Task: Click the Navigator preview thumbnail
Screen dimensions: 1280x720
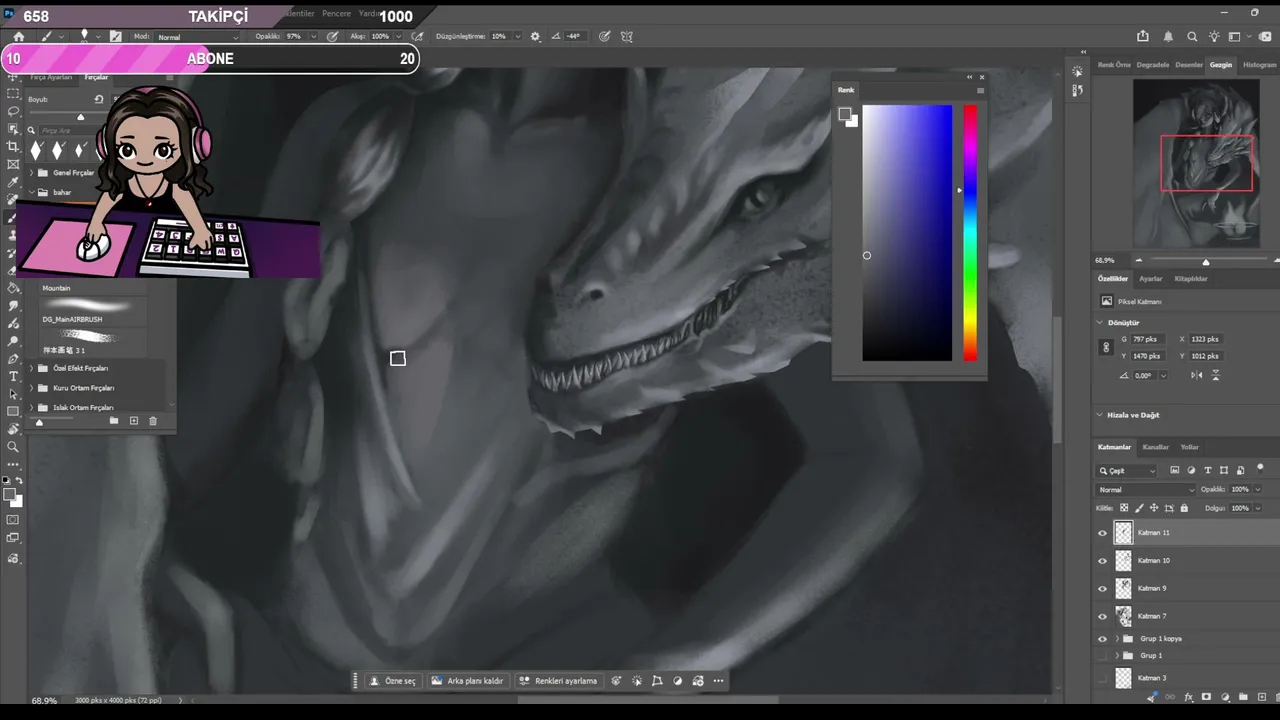Action: (1195, 164)
